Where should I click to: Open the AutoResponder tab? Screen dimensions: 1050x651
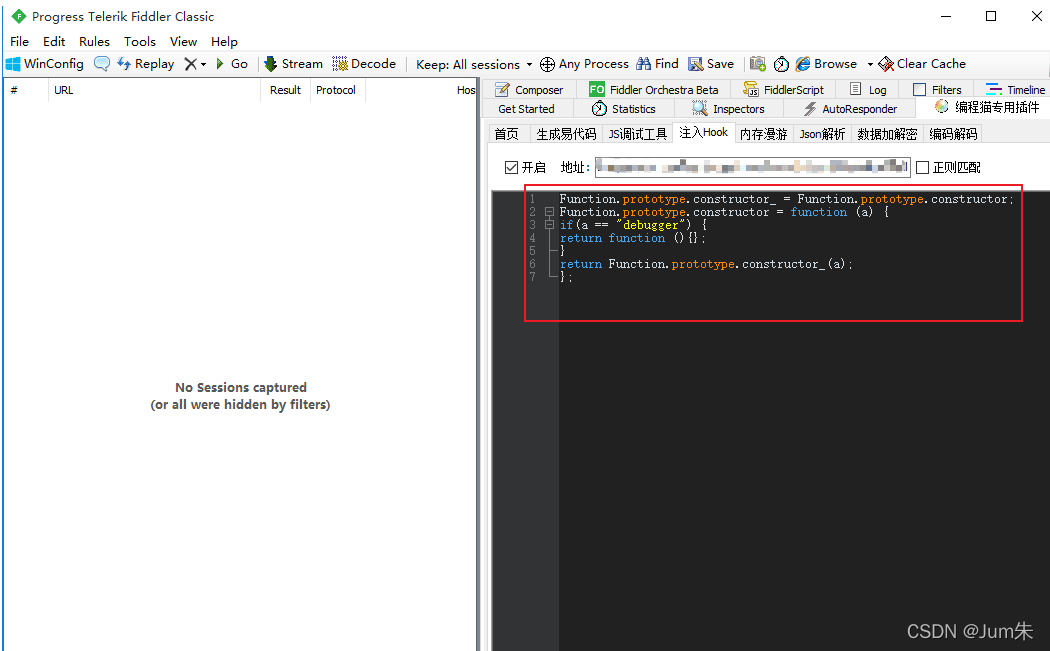coord(850,109)
